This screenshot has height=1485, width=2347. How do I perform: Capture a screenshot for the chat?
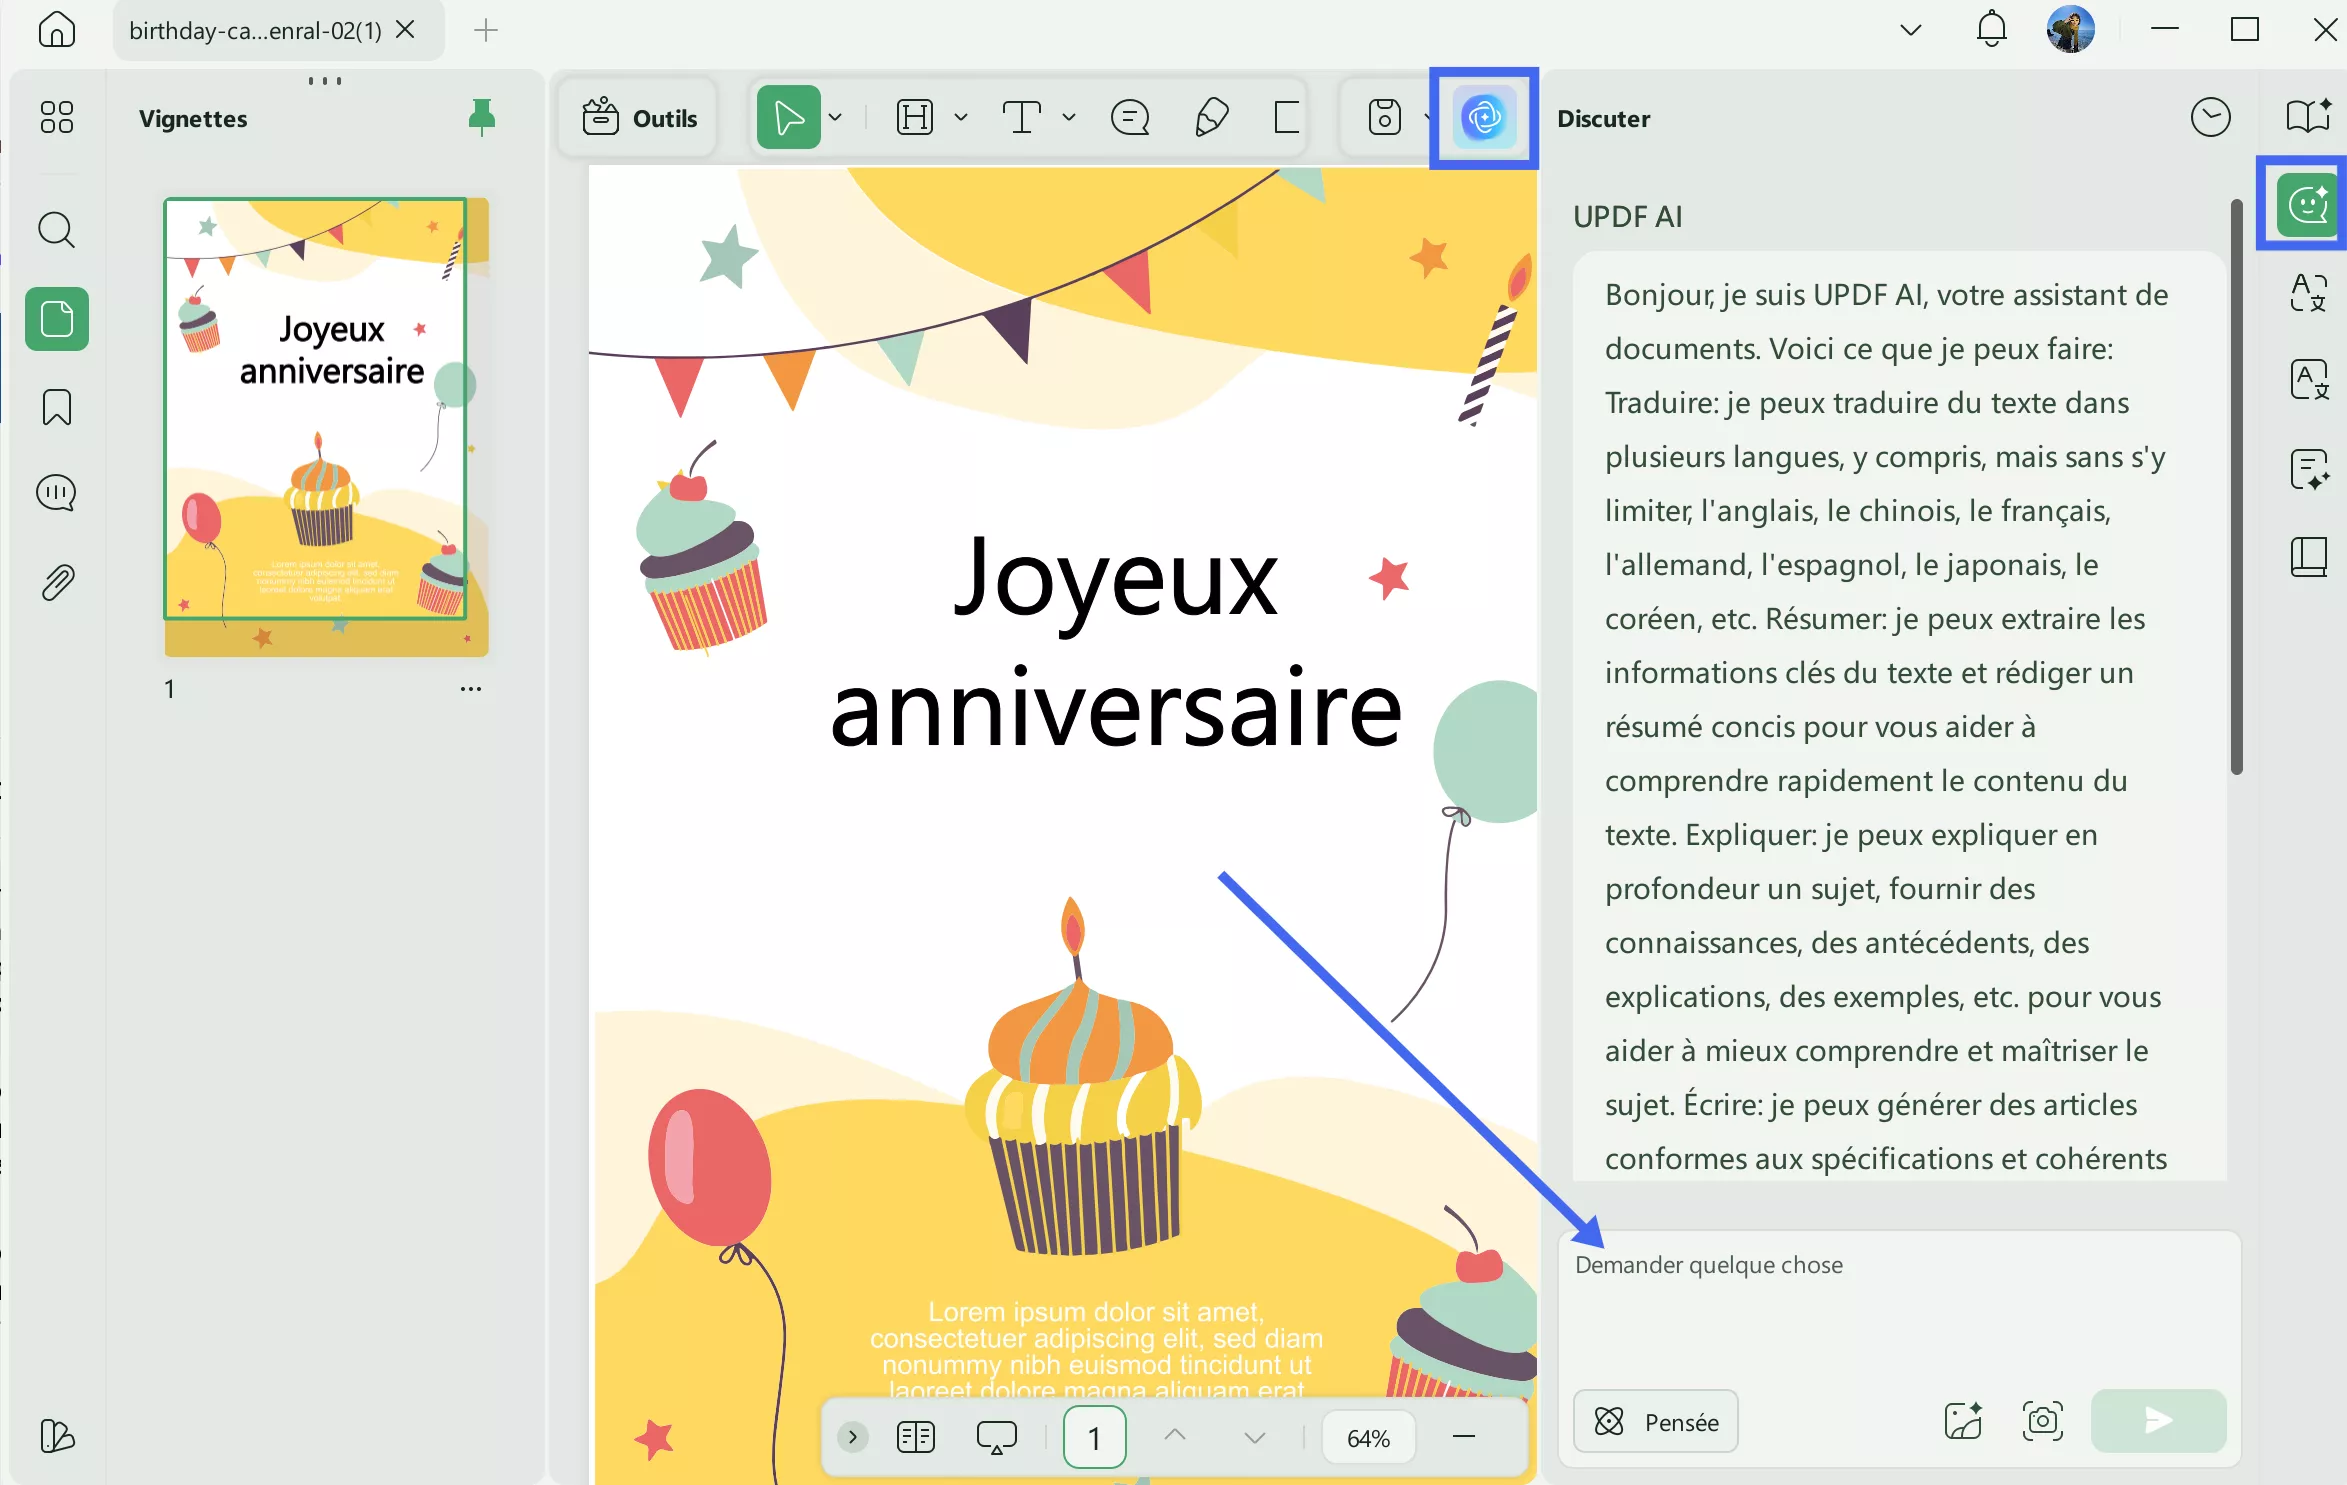(x=2042, y=1420)
